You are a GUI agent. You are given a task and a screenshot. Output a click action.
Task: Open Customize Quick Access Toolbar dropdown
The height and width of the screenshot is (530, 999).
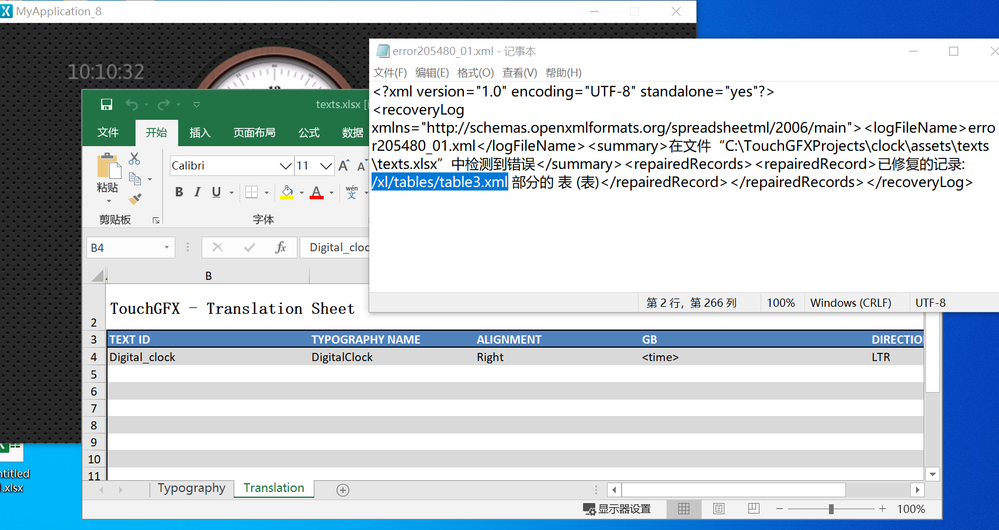point(196,104)
